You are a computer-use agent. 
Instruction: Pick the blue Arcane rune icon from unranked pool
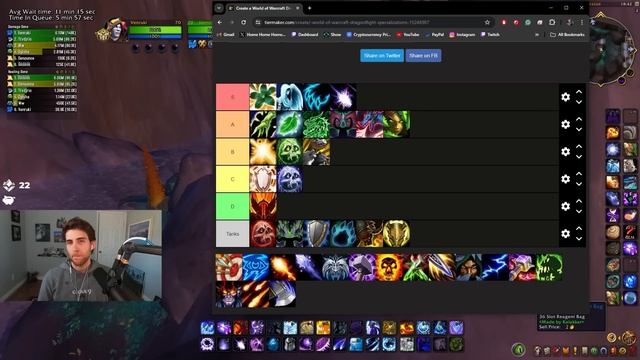pos(256,267)
